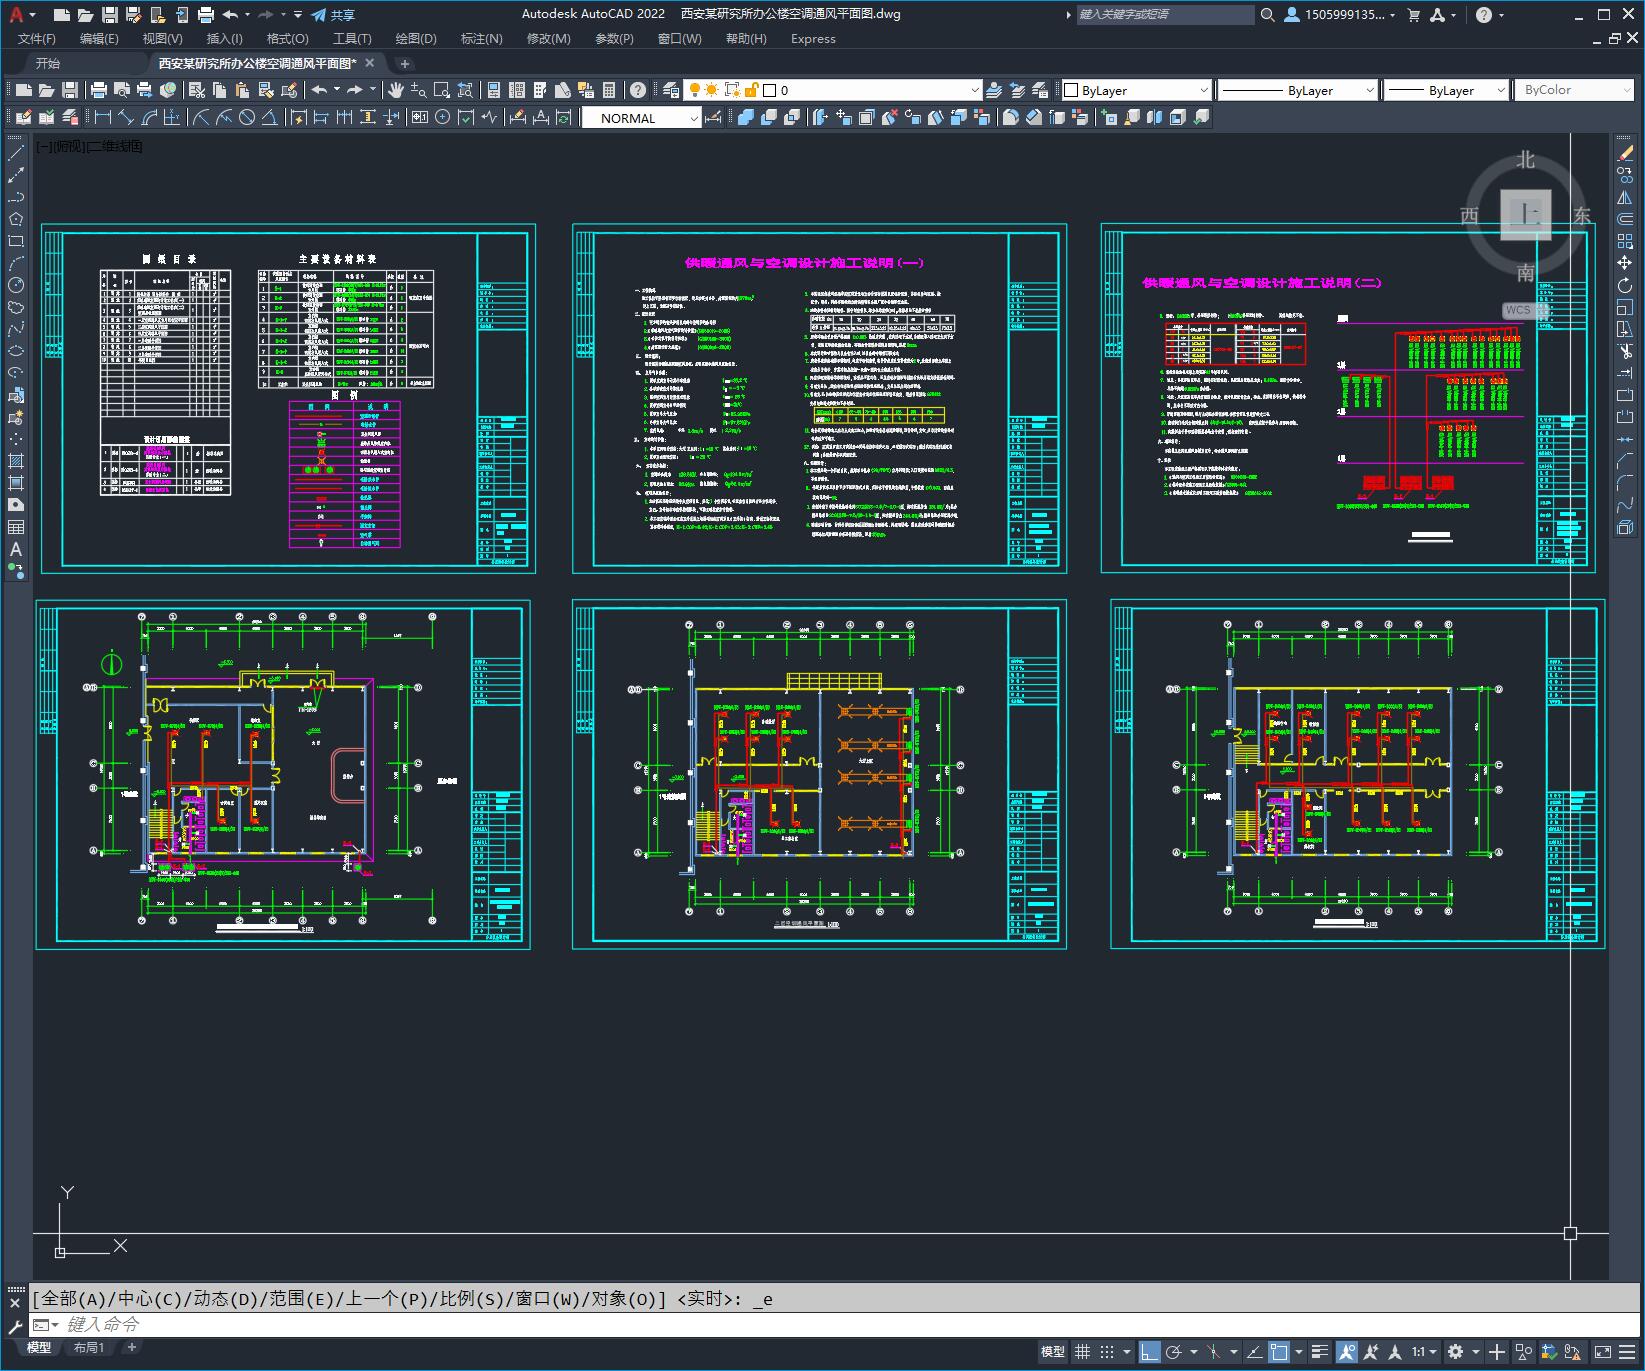Select the Pan hand tool
Viewport: 1645px width, 1371px height.
pos(396,90)
